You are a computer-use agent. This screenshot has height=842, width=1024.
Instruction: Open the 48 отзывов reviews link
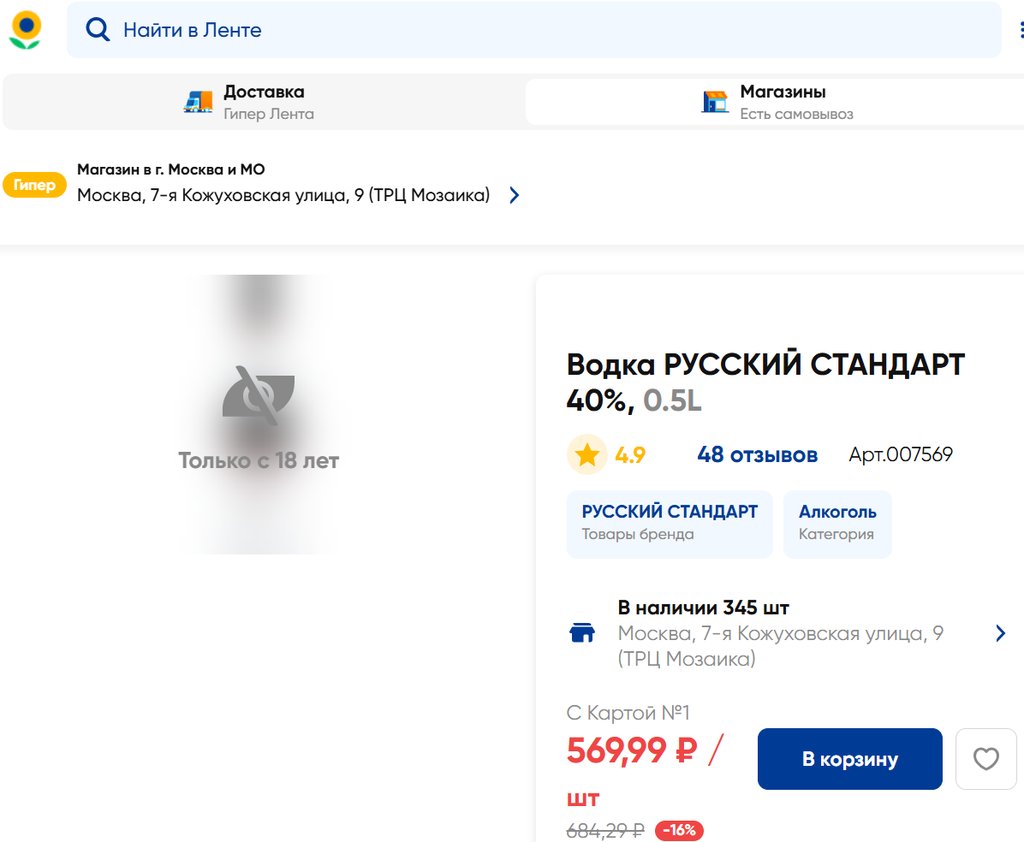click(x=757, y=455)
